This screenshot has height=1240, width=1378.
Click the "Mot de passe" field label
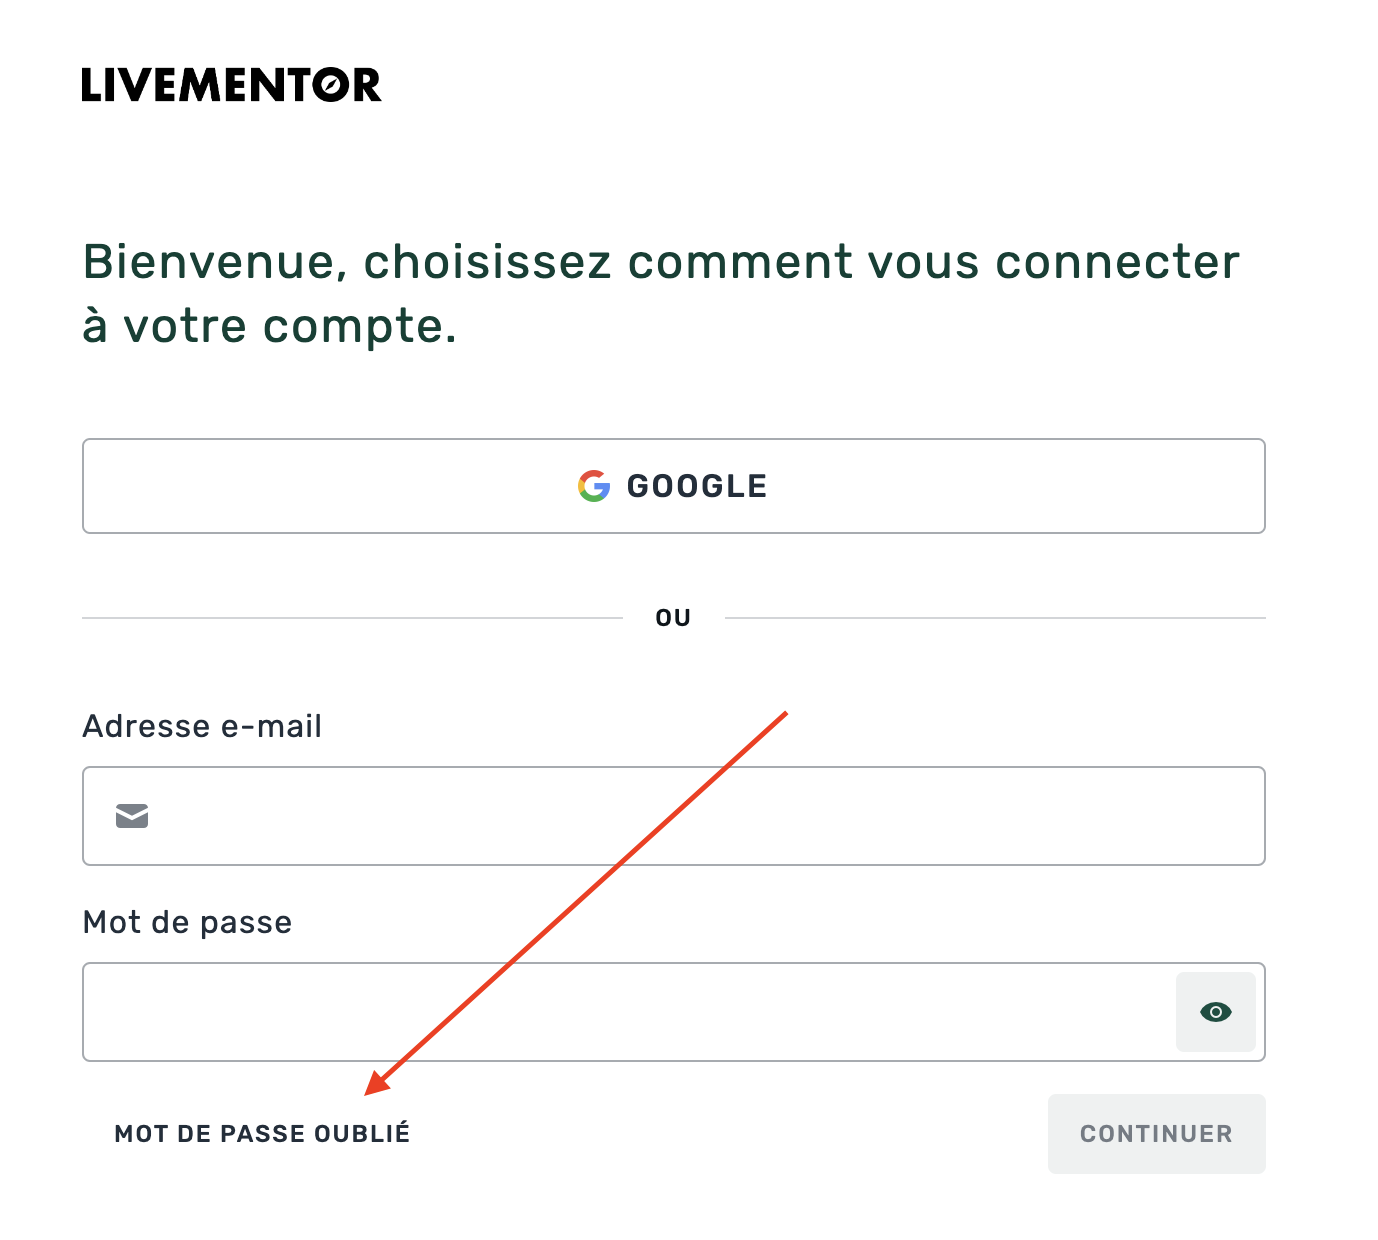(x=187, y=922)
